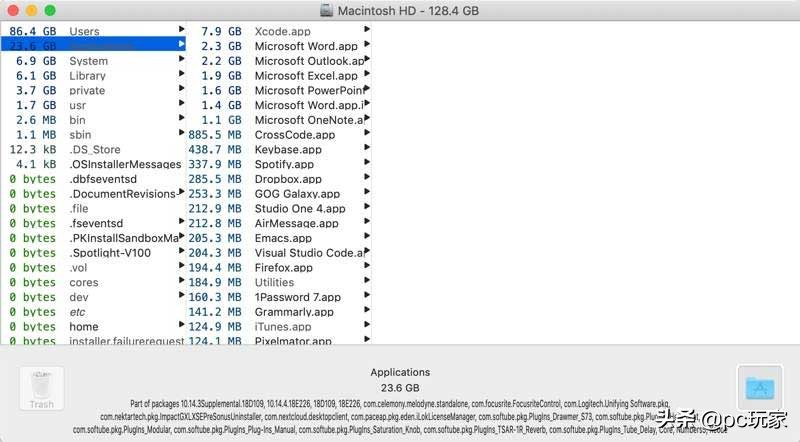Select the etc entry
Viewport: 800px width, 442px height.
tap(93, 312)
